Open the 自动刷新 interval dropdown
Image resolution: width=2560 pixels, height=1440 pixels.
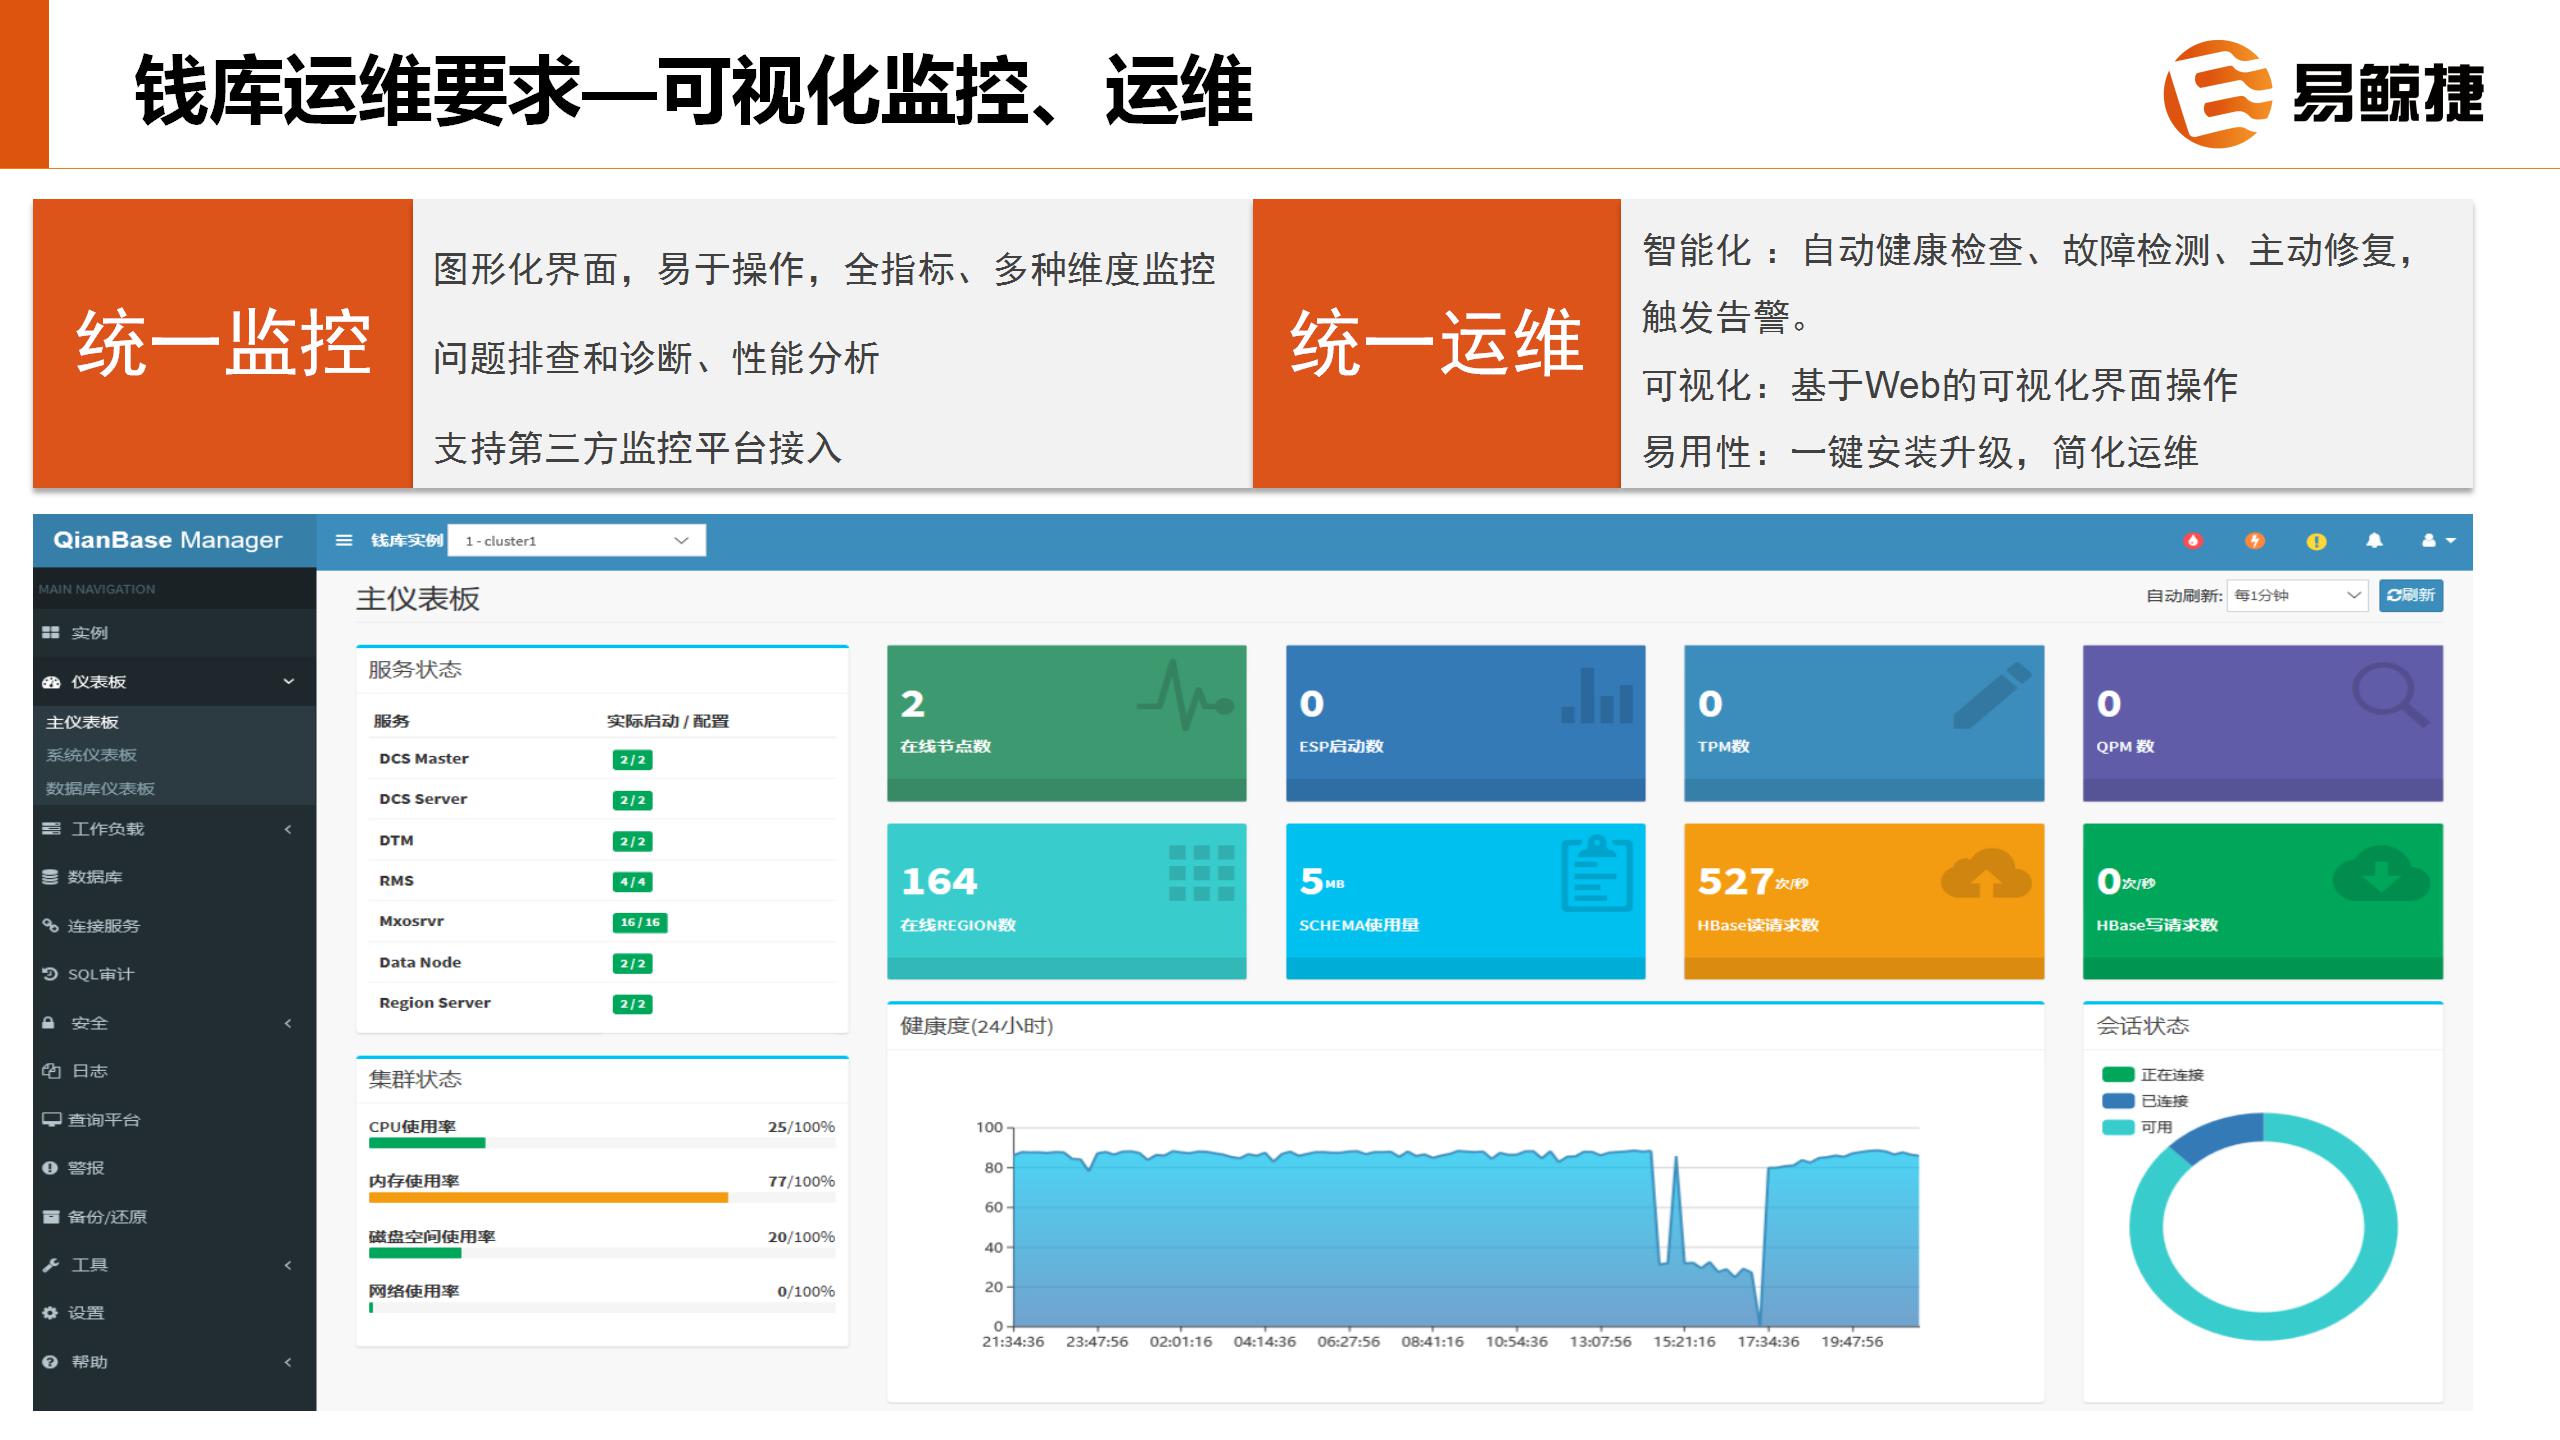[2296, 596]
